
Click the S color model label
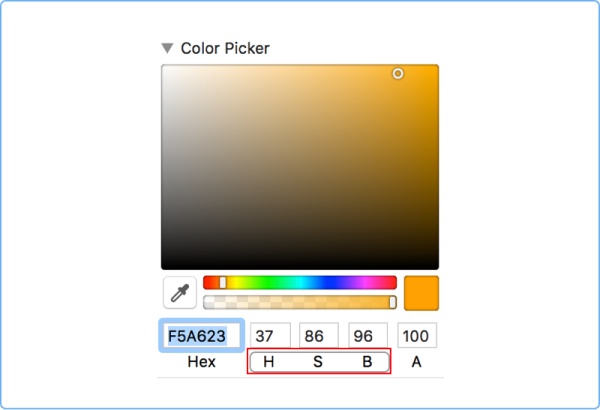pyautogui.click(x=318, y=362)
